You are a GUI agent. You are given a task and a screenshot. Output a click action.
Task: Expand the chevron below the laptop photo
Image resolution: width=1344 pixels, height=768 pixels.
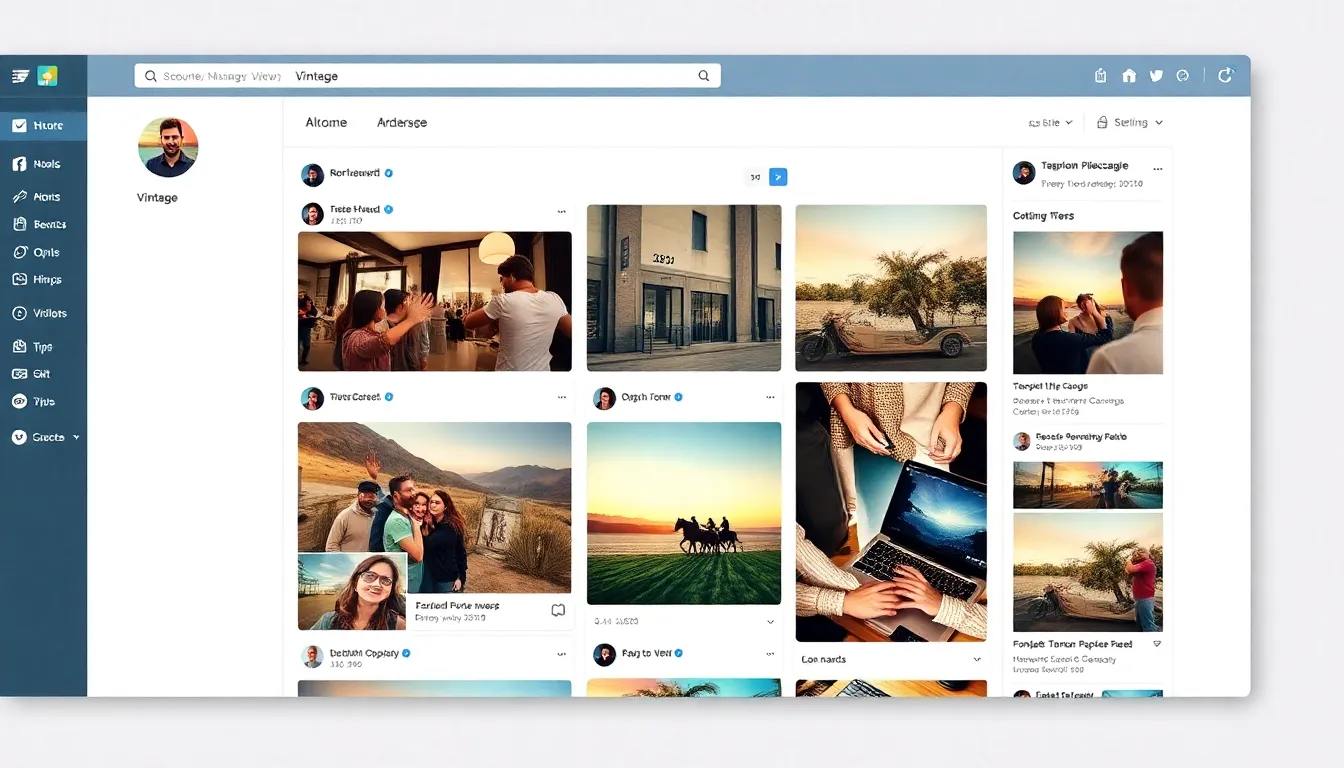pos(977,660)
